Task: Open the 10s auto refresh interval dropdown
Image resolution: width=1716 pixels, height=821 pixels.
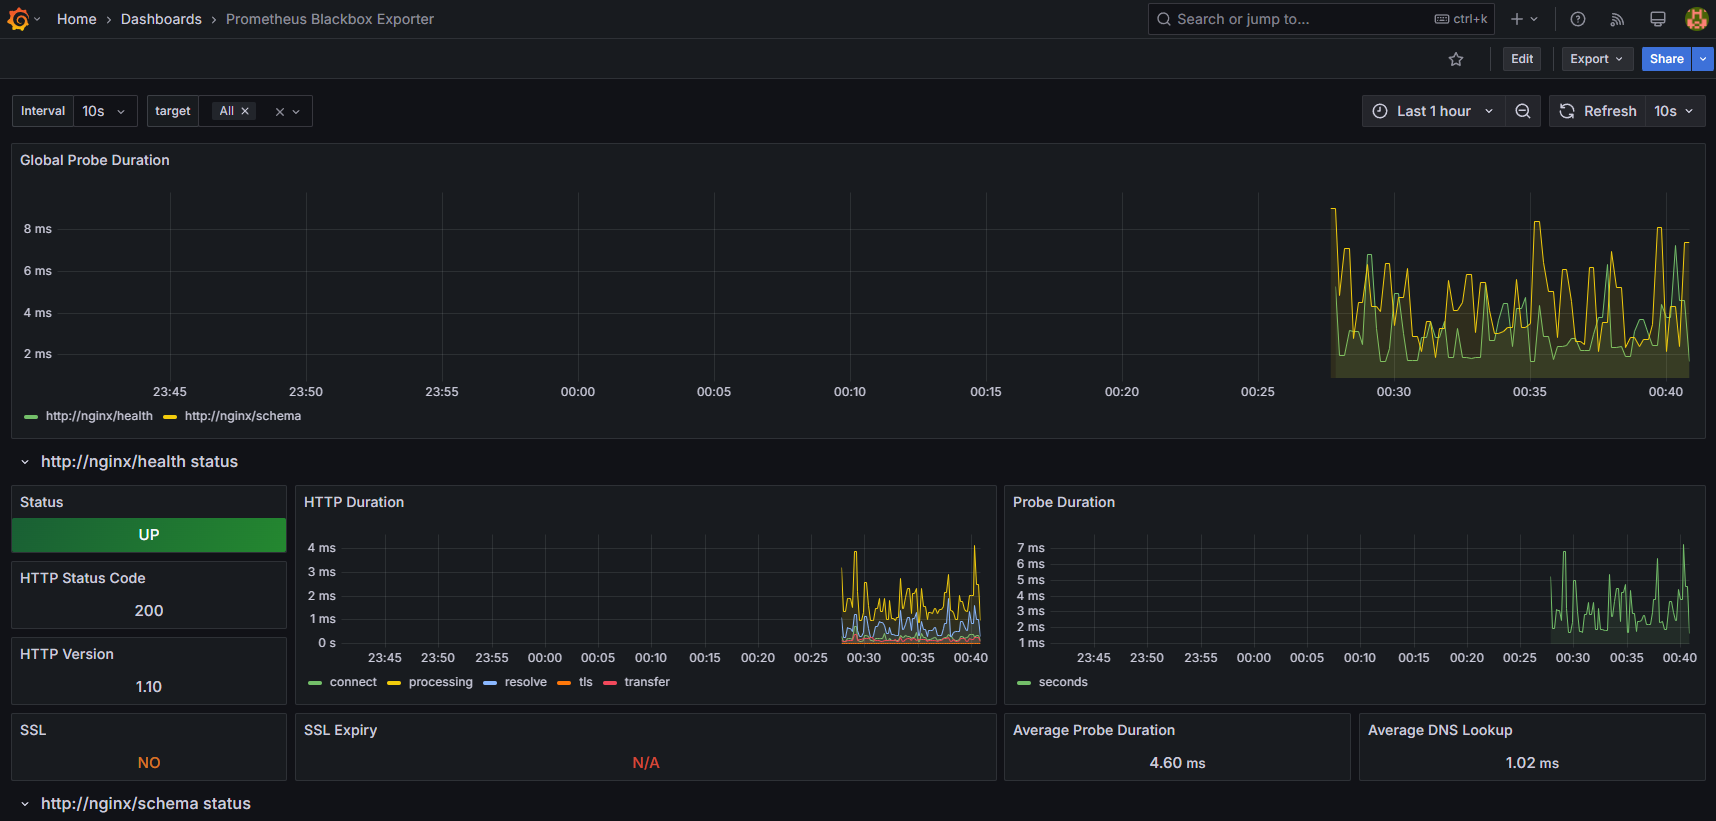Action: pos(1675,111)
